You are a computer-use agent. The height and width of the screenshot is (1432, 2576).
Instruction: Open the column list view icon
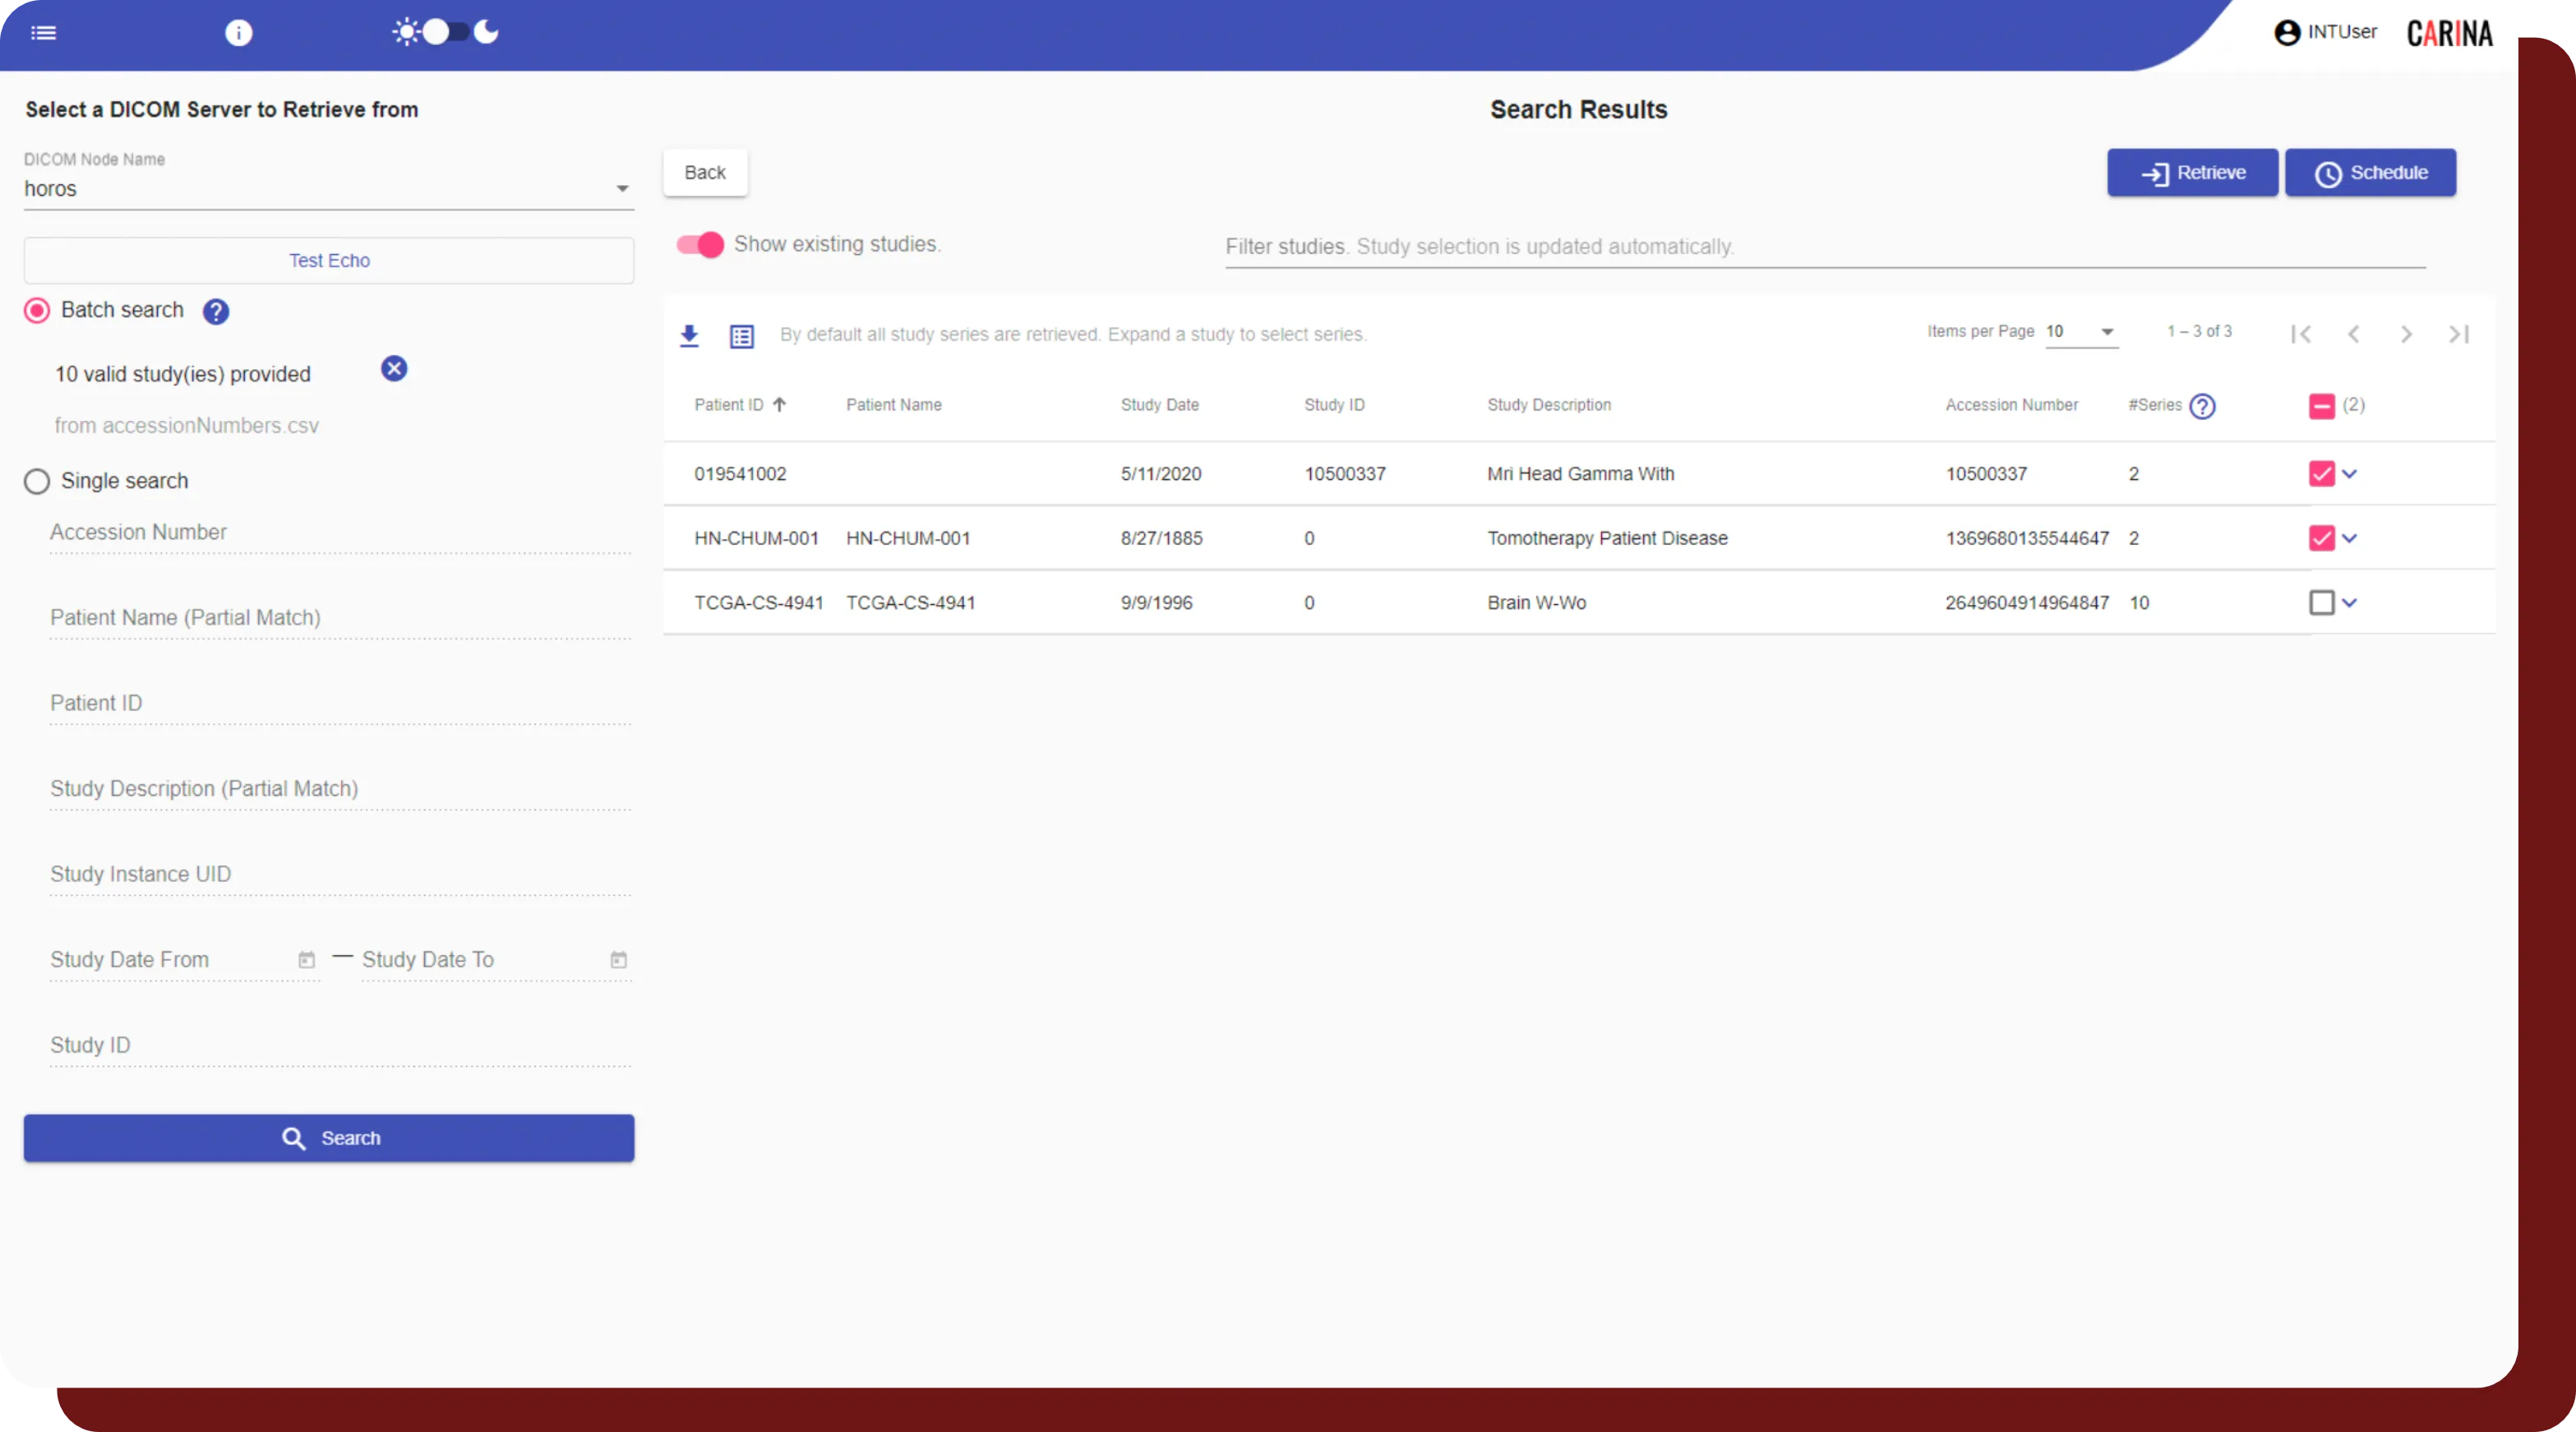pyautogui.click(x=741, y=336)
